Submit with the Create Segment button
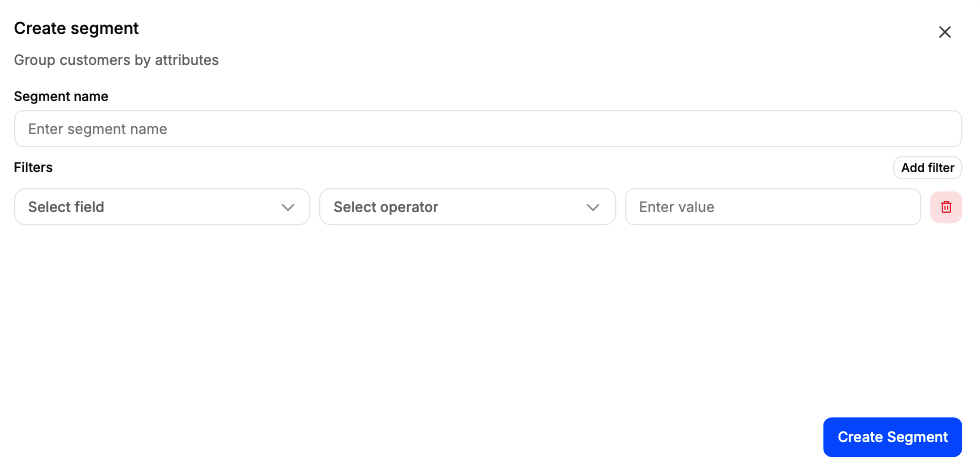978x473 pixels. coord(893,437)
